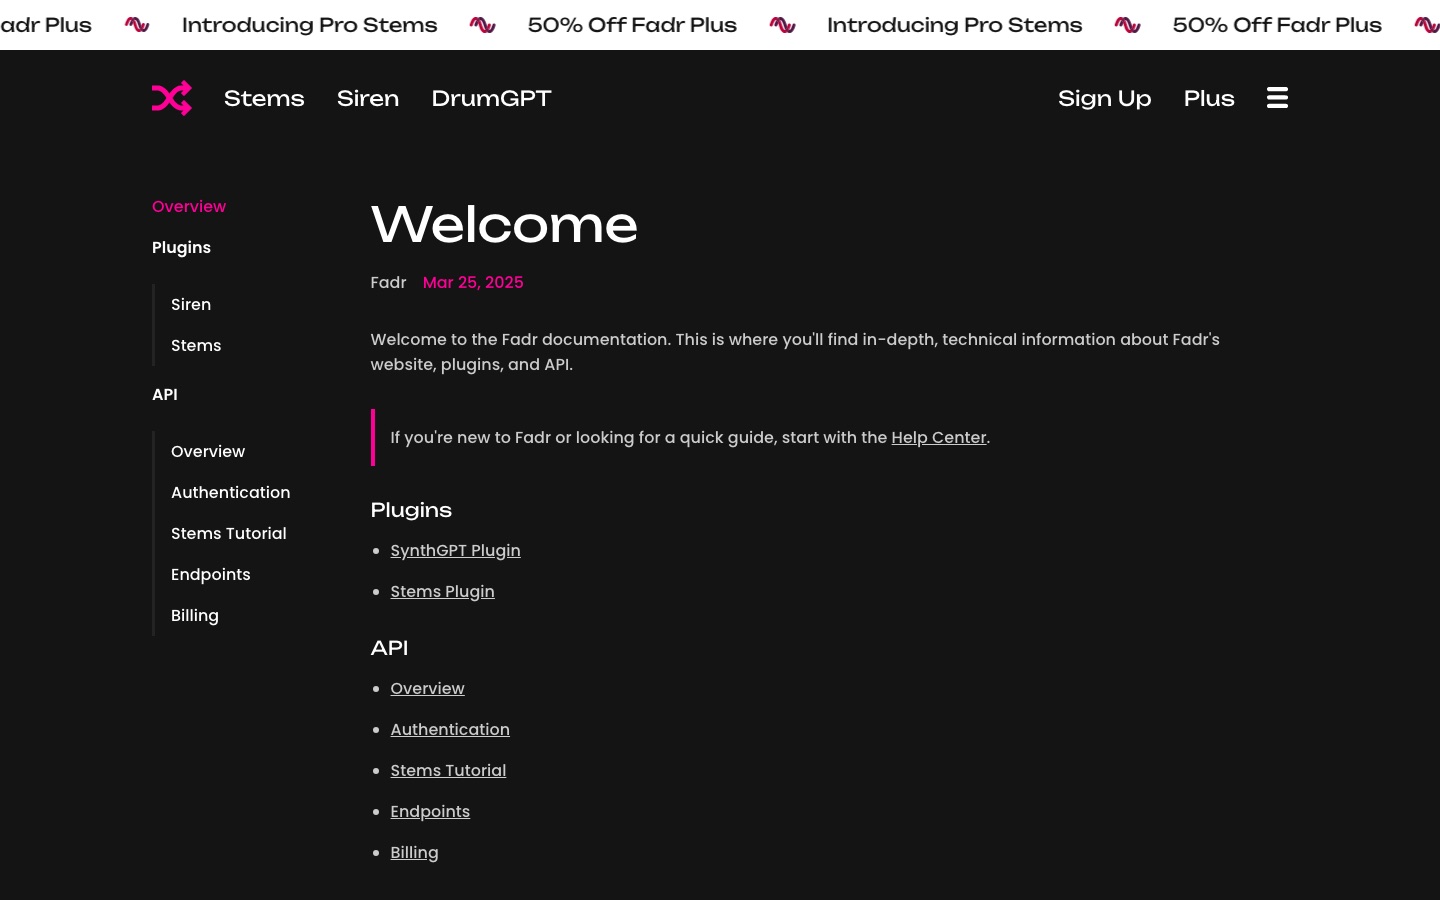Screen dimensions: 1440x900
Task: Open Endpoints in sidebar
Action: click(x=211, y=574)
